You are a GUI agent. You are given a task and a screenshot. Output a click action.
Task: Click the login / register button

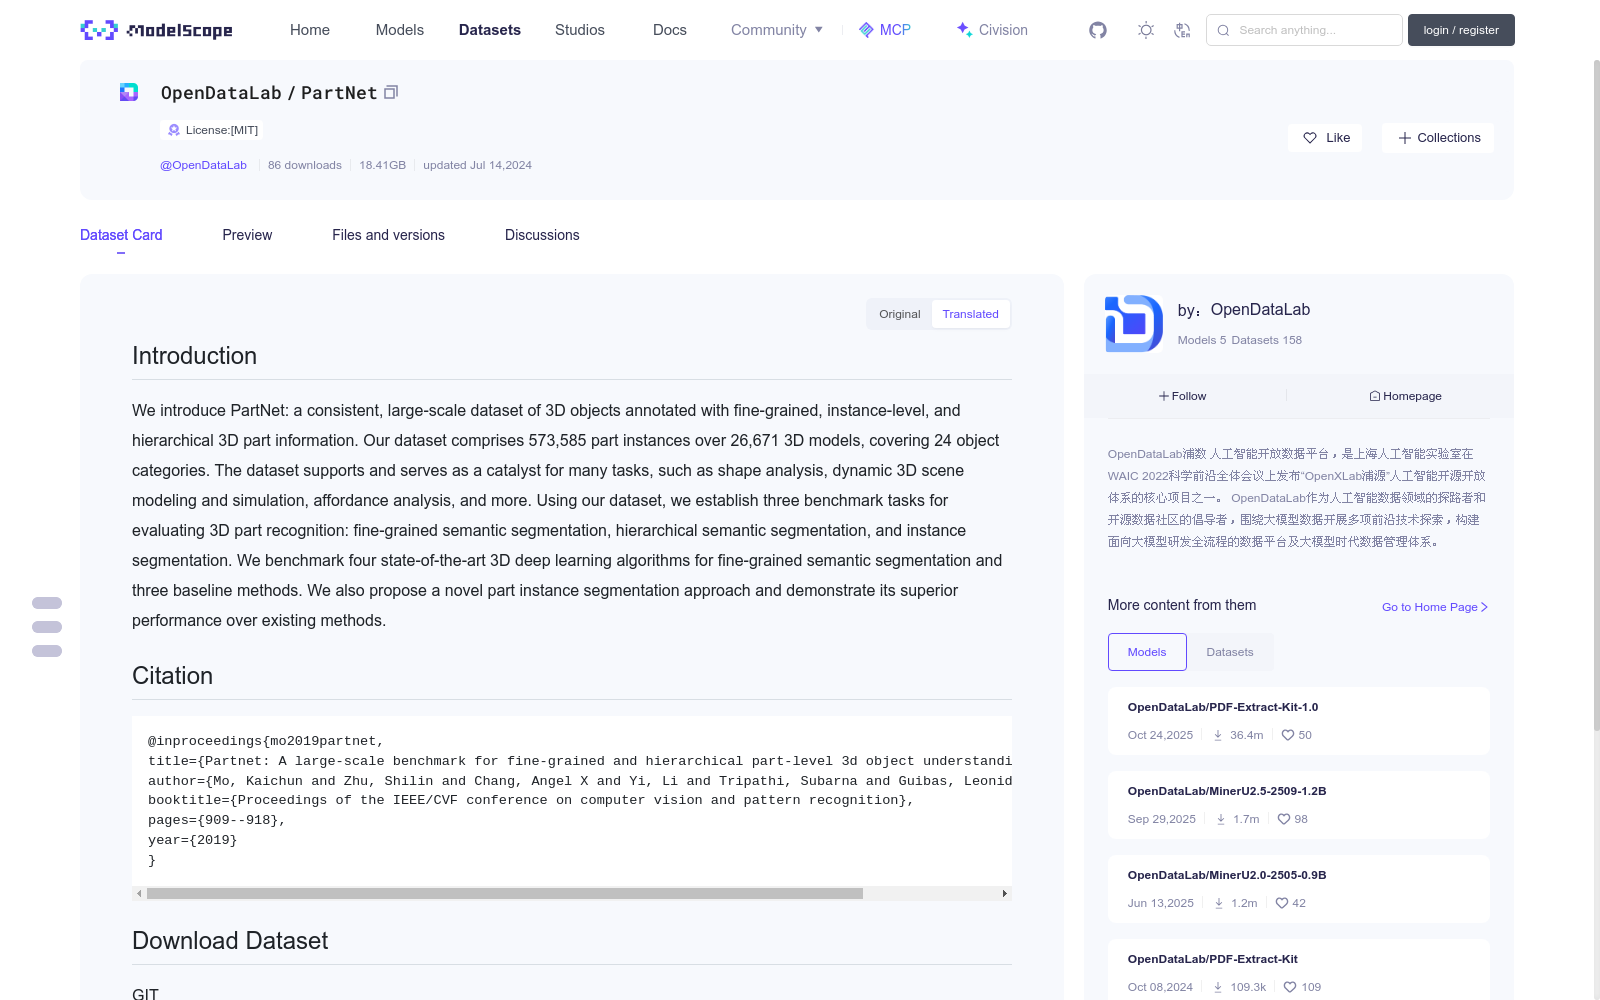tap(1461, 30)
